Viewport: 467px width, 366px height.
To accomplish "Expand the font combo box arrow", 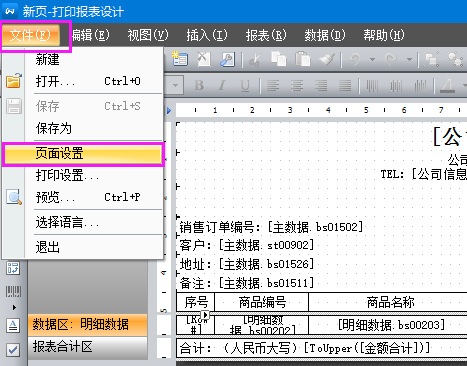I will (x=175, y=86).
